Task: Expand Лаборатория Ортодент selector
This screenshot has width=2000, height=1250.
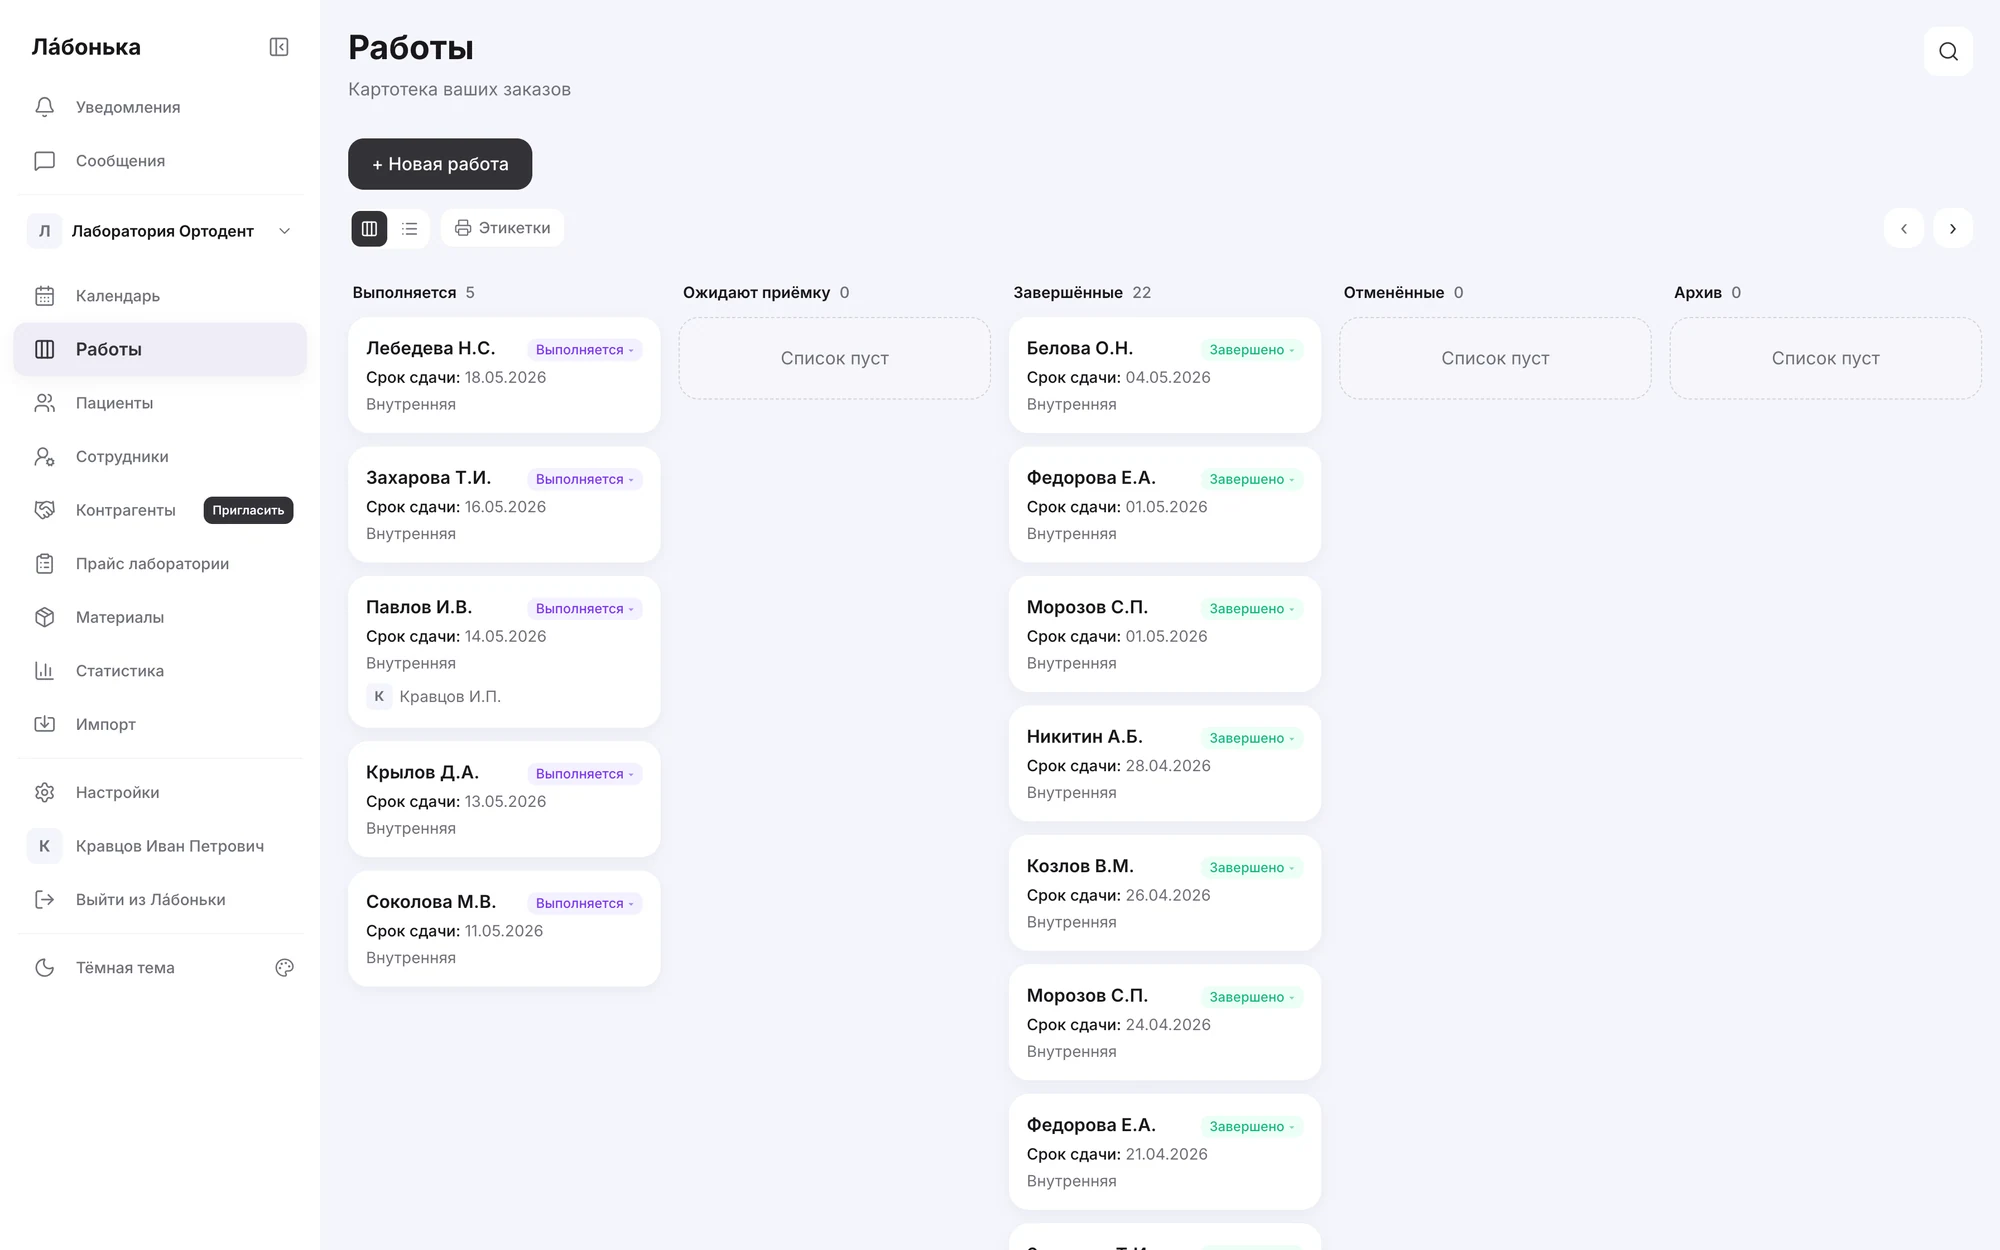Action: coord(160,231)
